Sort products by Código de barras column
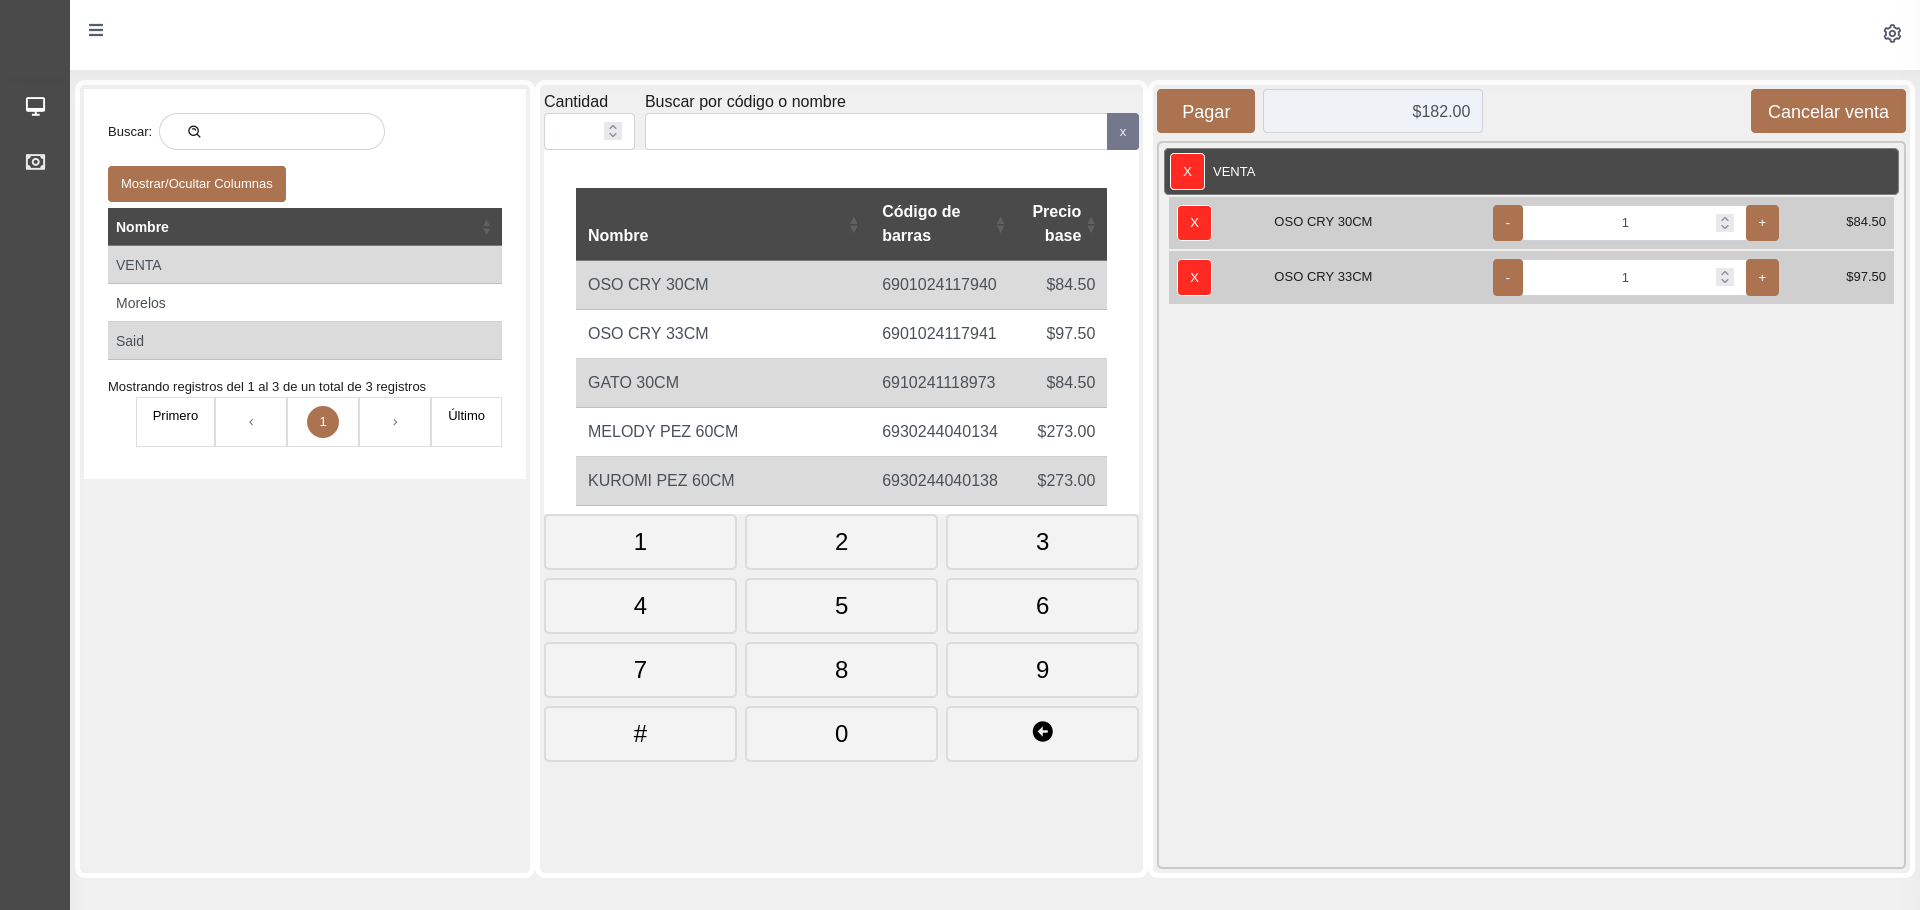 pos(940,225)
